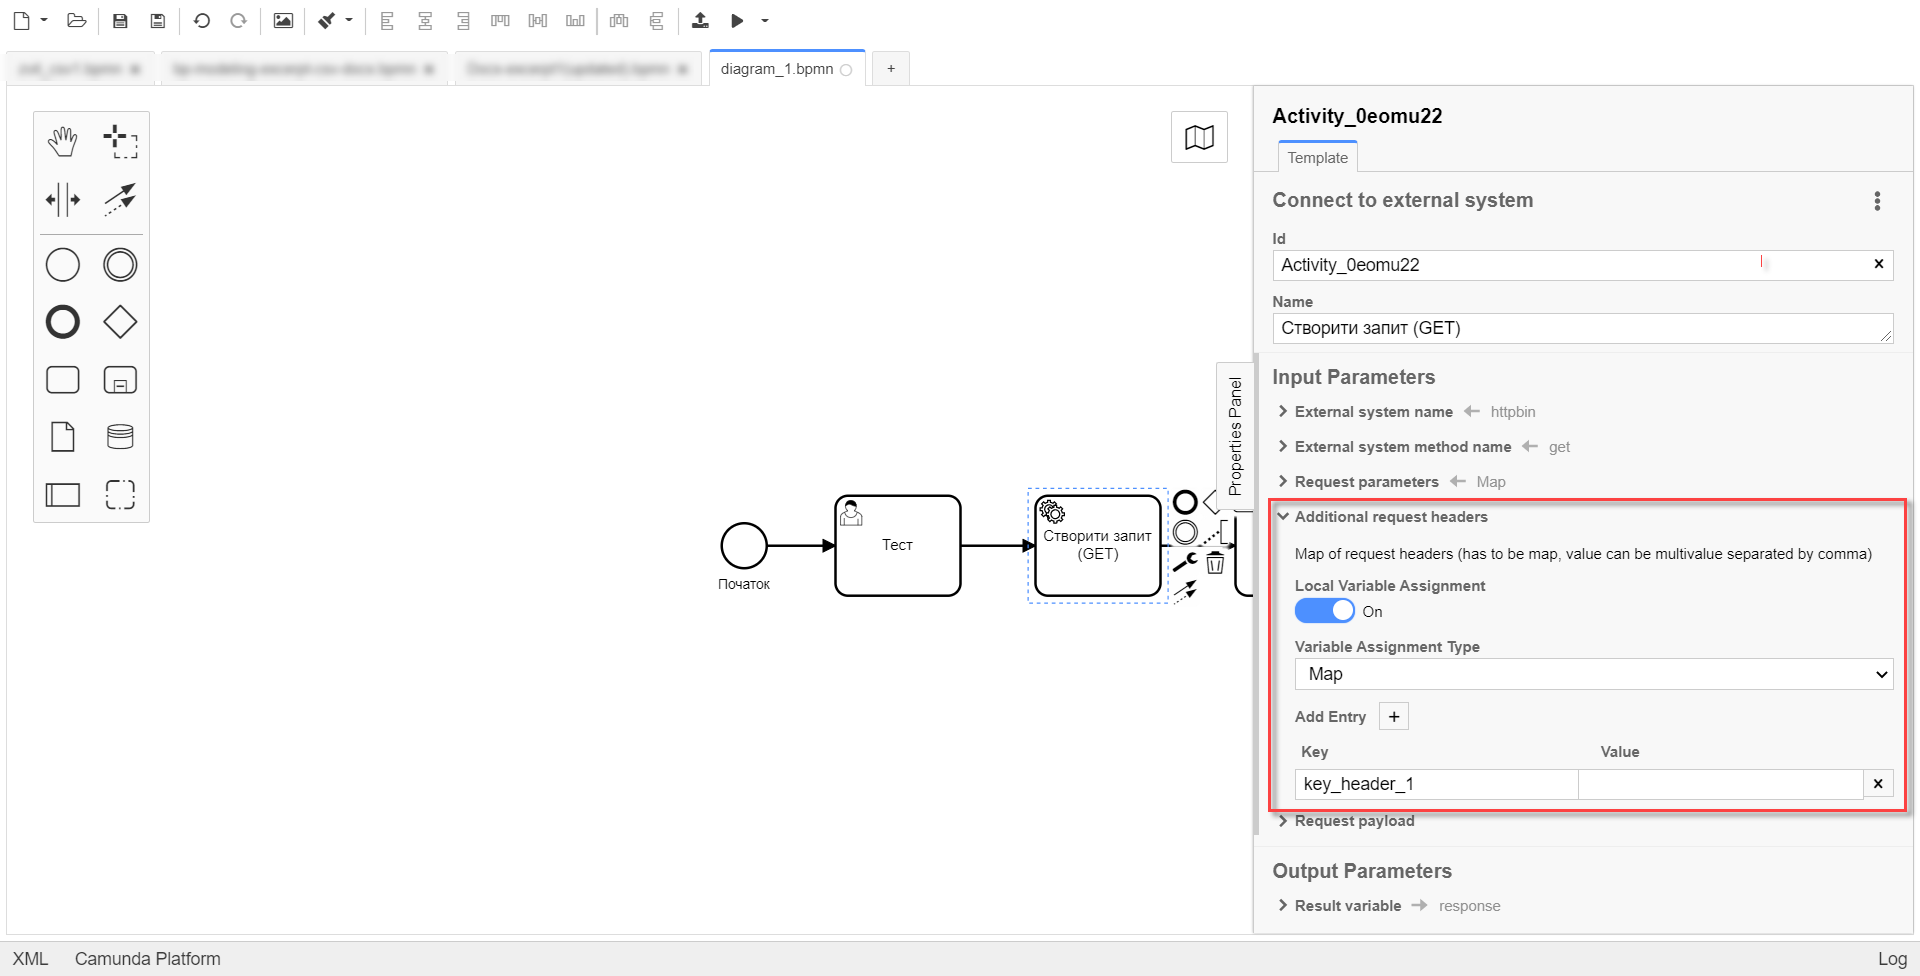This screenshot has width=1920, height=976.
Task: Create a group from palette
Action: [120, 494]
